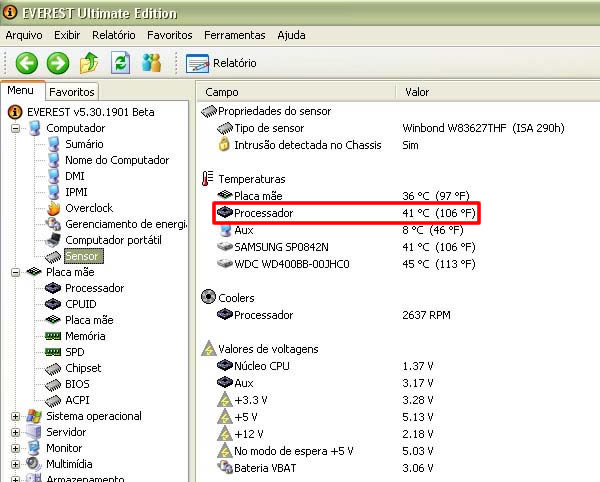Click the Valor column header

[x=417, y=92]
